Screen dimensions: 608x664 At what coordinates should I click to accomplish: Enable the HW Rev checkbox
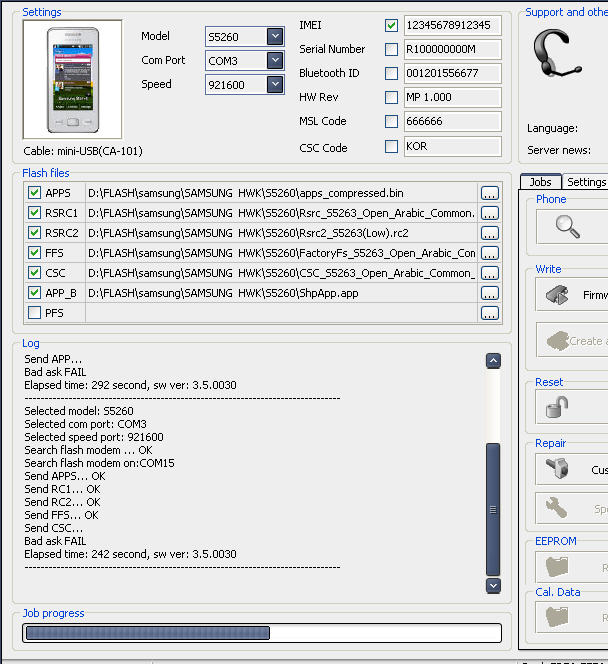pyautogui.click(x=391, y=97)
